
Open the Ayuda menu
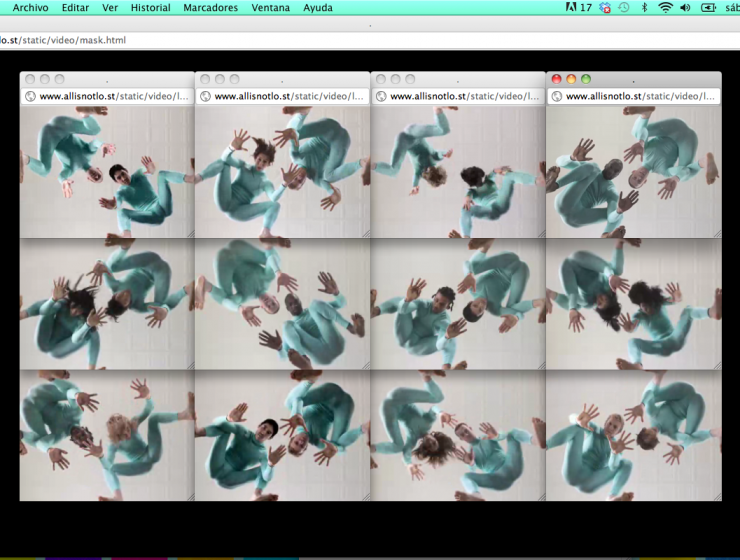coord(317,7)
